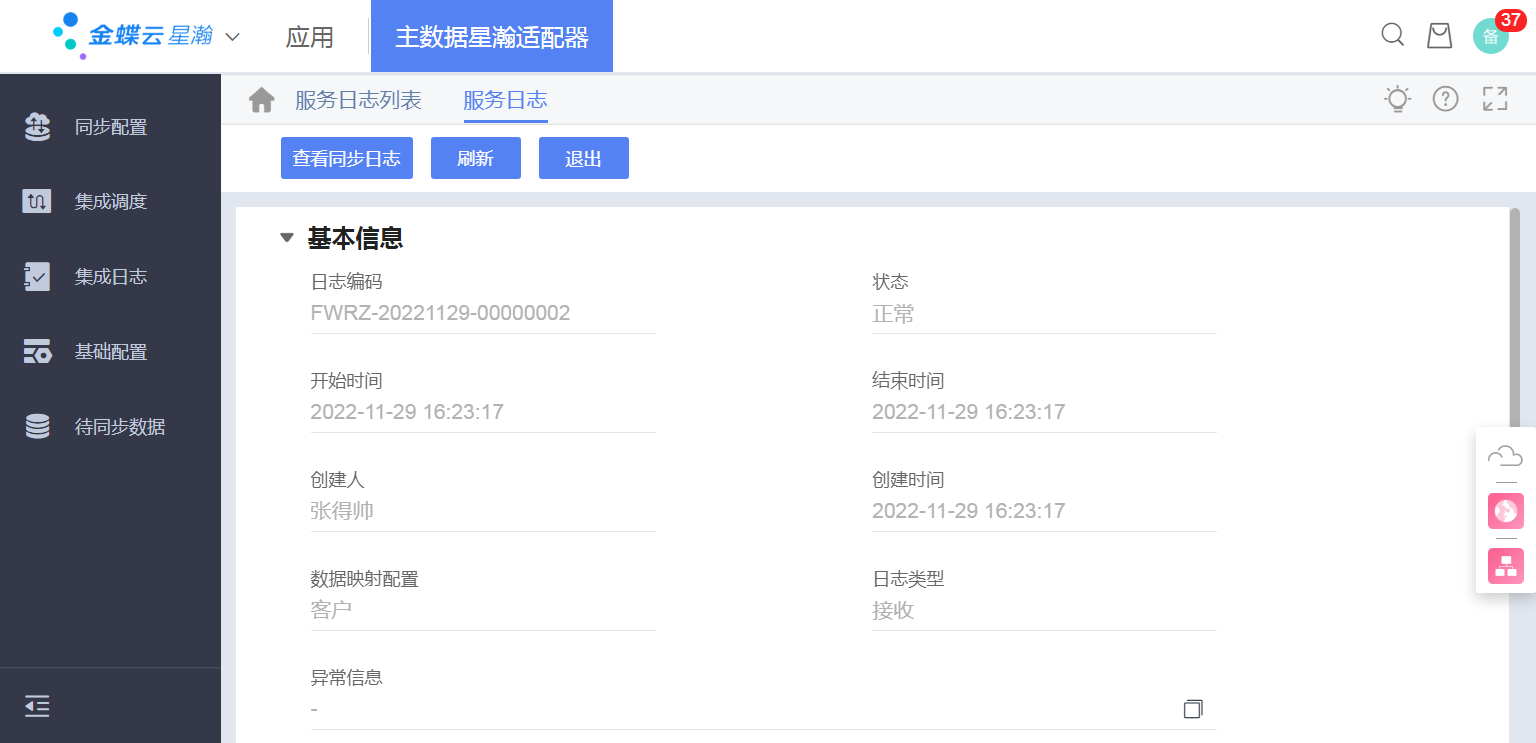The image size is (1536, 743).
Task: Click the 待同步数据 database icon
Action: [37, 427]
